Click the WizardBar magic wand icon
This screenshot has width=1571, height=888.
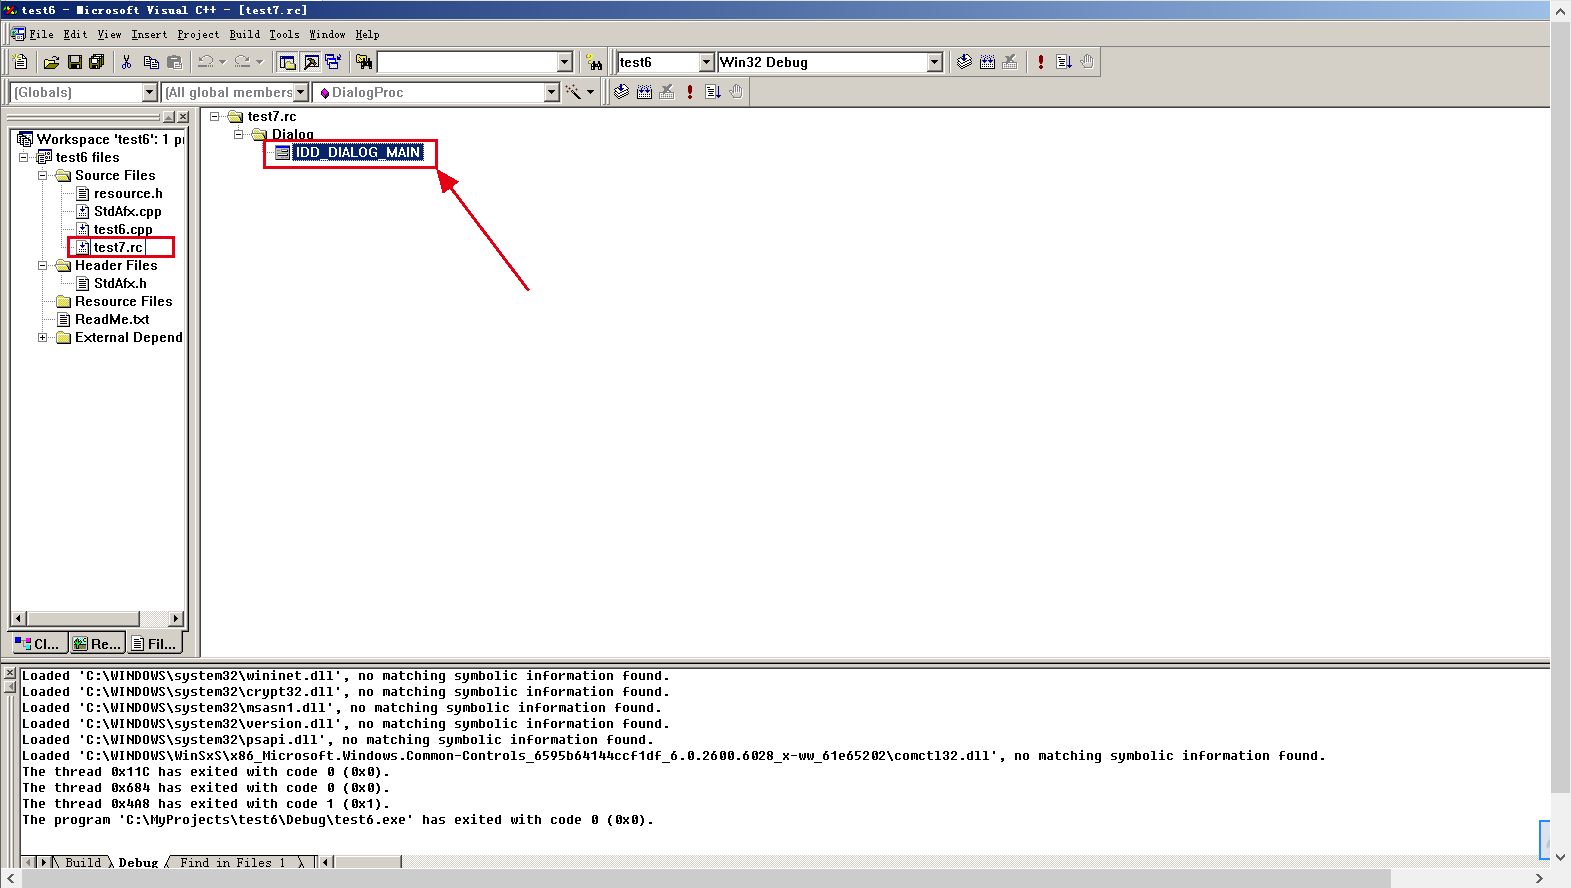573,92
